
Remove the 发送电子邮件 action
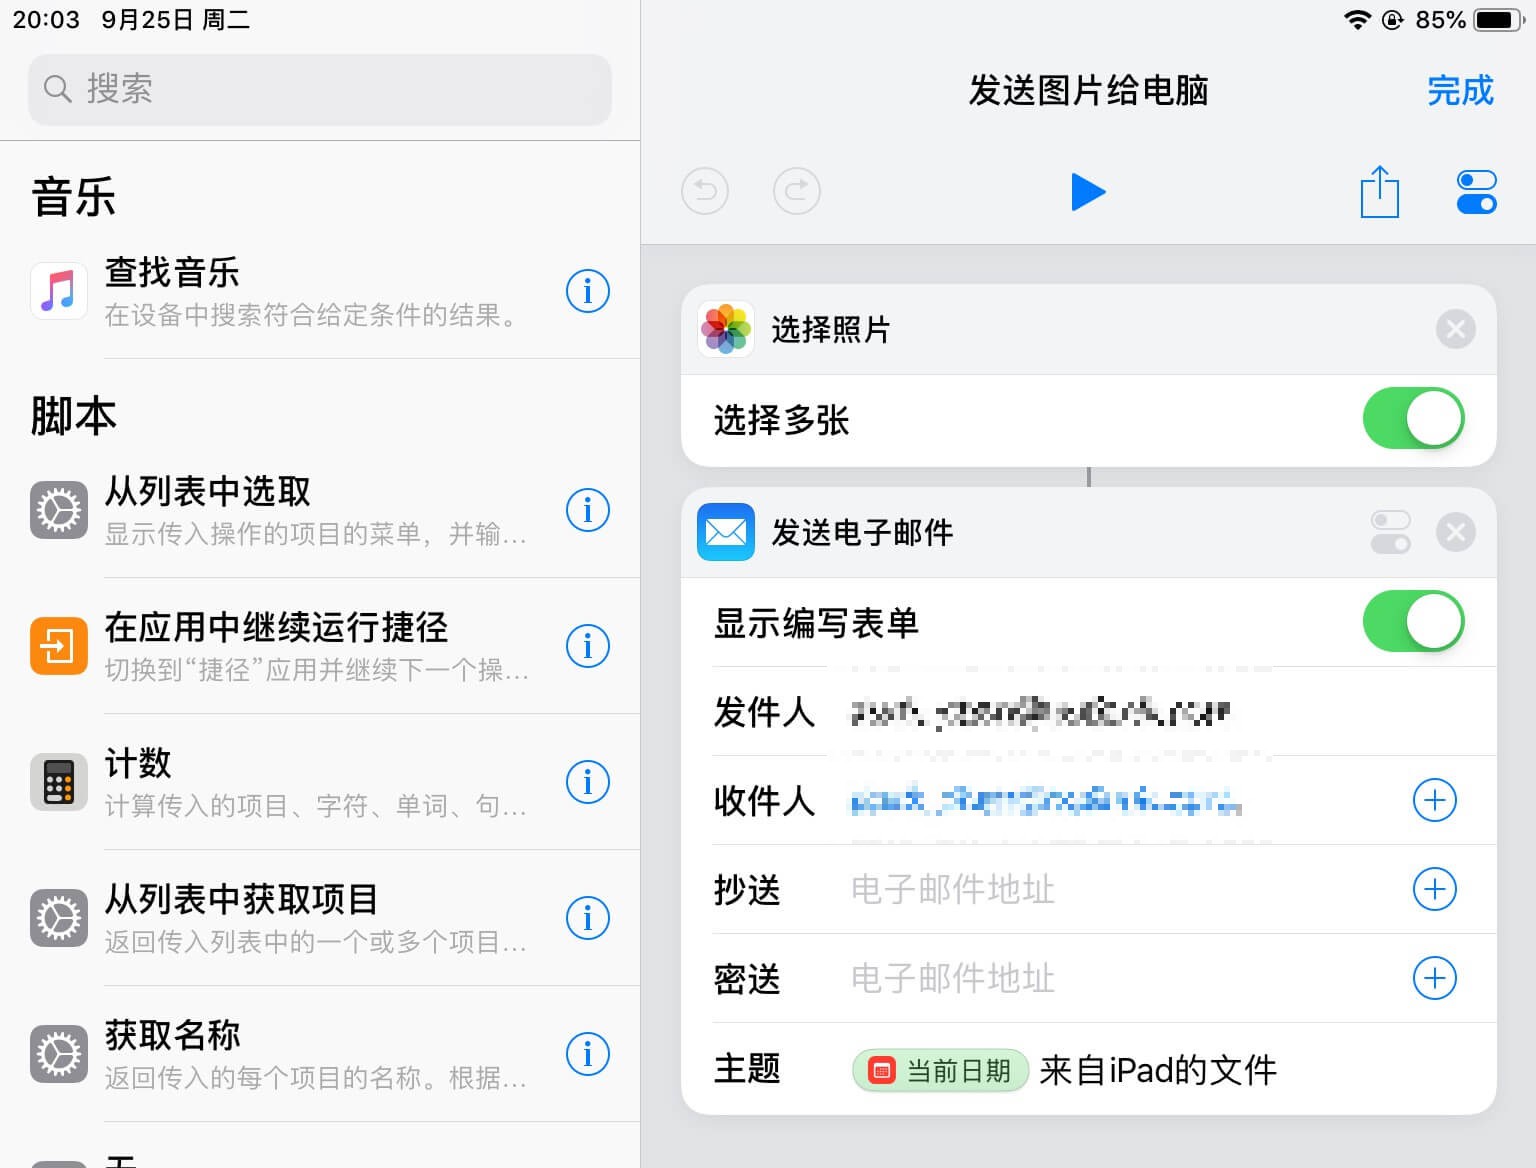pyautogui.click(x=1455, y=532)
